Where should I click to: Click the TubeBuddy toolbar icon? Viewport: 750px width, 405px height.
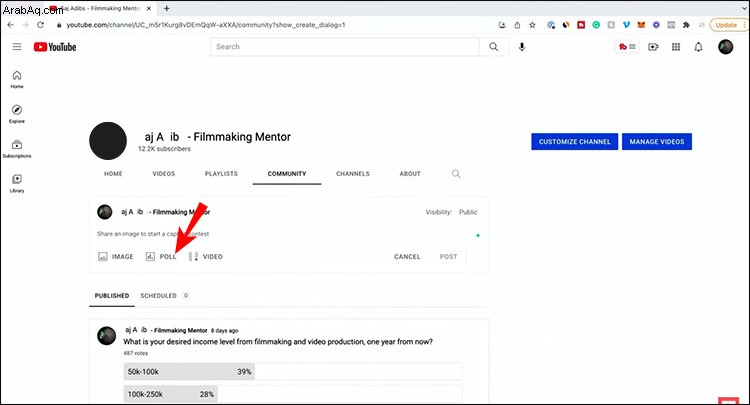pos(627,47)
